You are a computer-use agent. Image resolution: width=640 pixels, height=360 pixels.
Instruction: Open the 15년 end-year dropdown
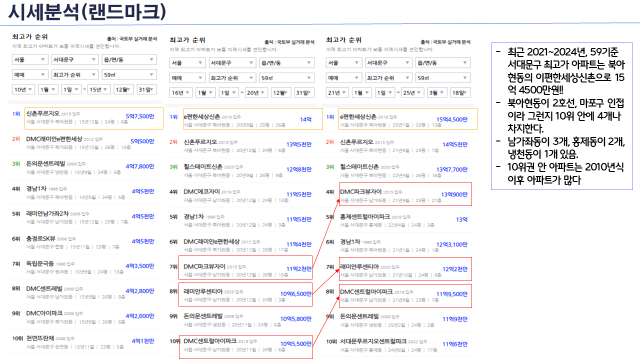[x=98, y=89]
